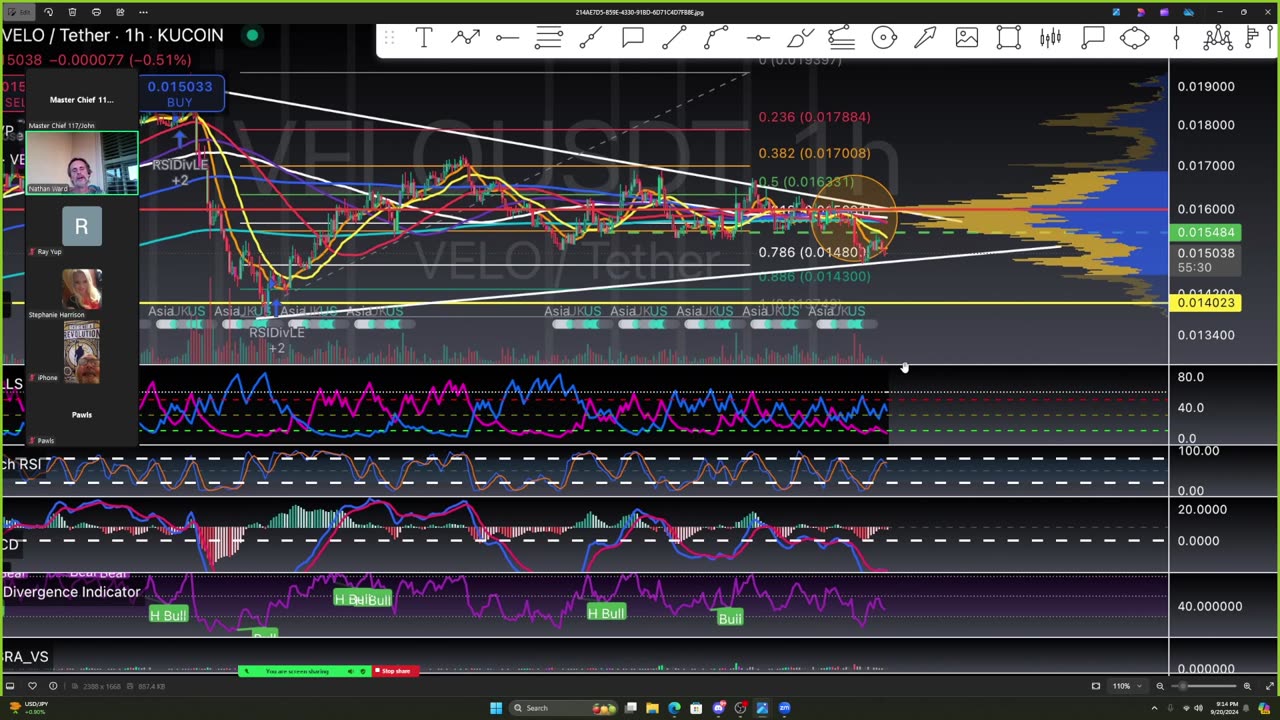Open File Explorer from taskbar
Viewport: 1280px width, 720px height.
coord(652,708)
